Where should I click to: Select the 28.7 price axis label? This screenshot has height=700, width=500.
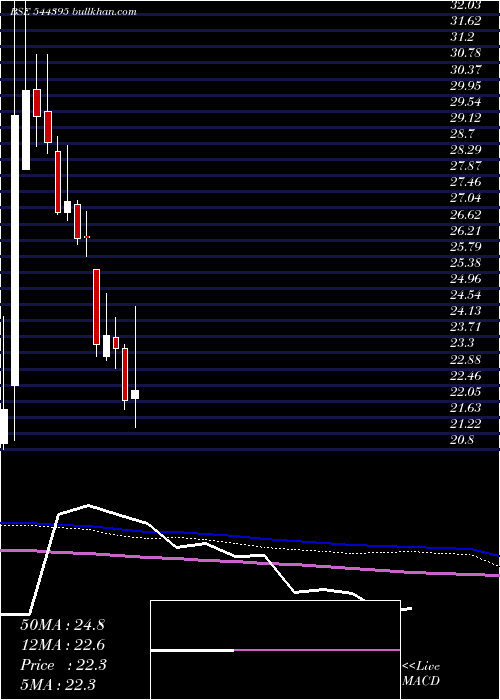(x=463, y=133)
